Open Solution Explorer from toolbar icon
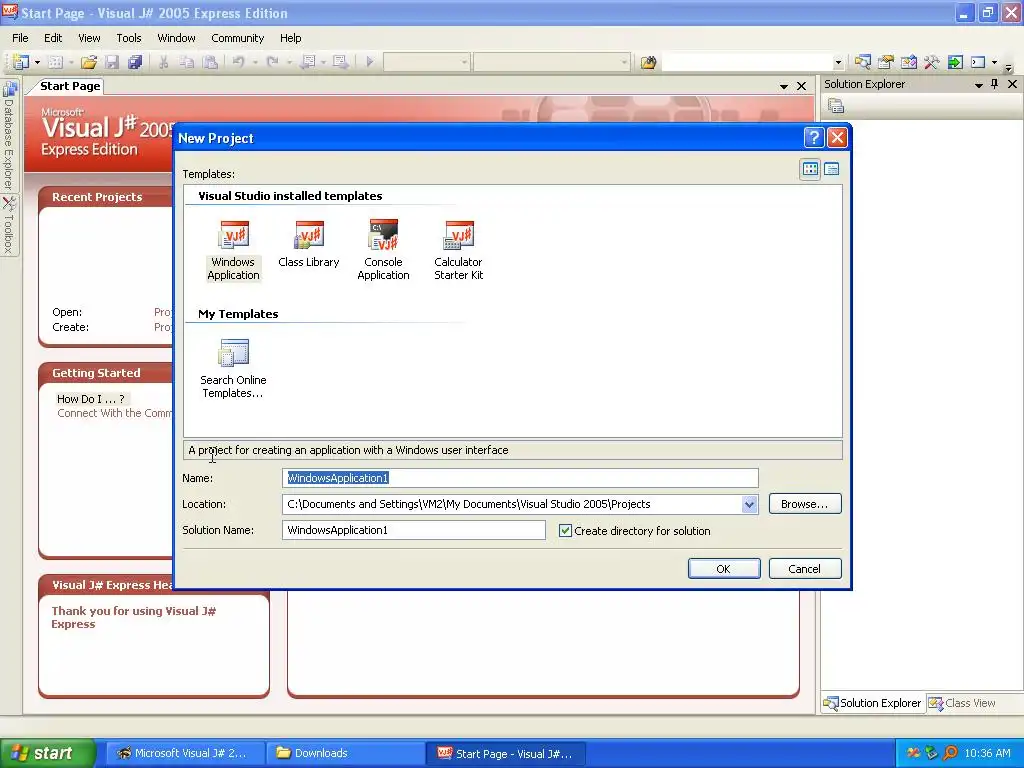 (863, 62)
